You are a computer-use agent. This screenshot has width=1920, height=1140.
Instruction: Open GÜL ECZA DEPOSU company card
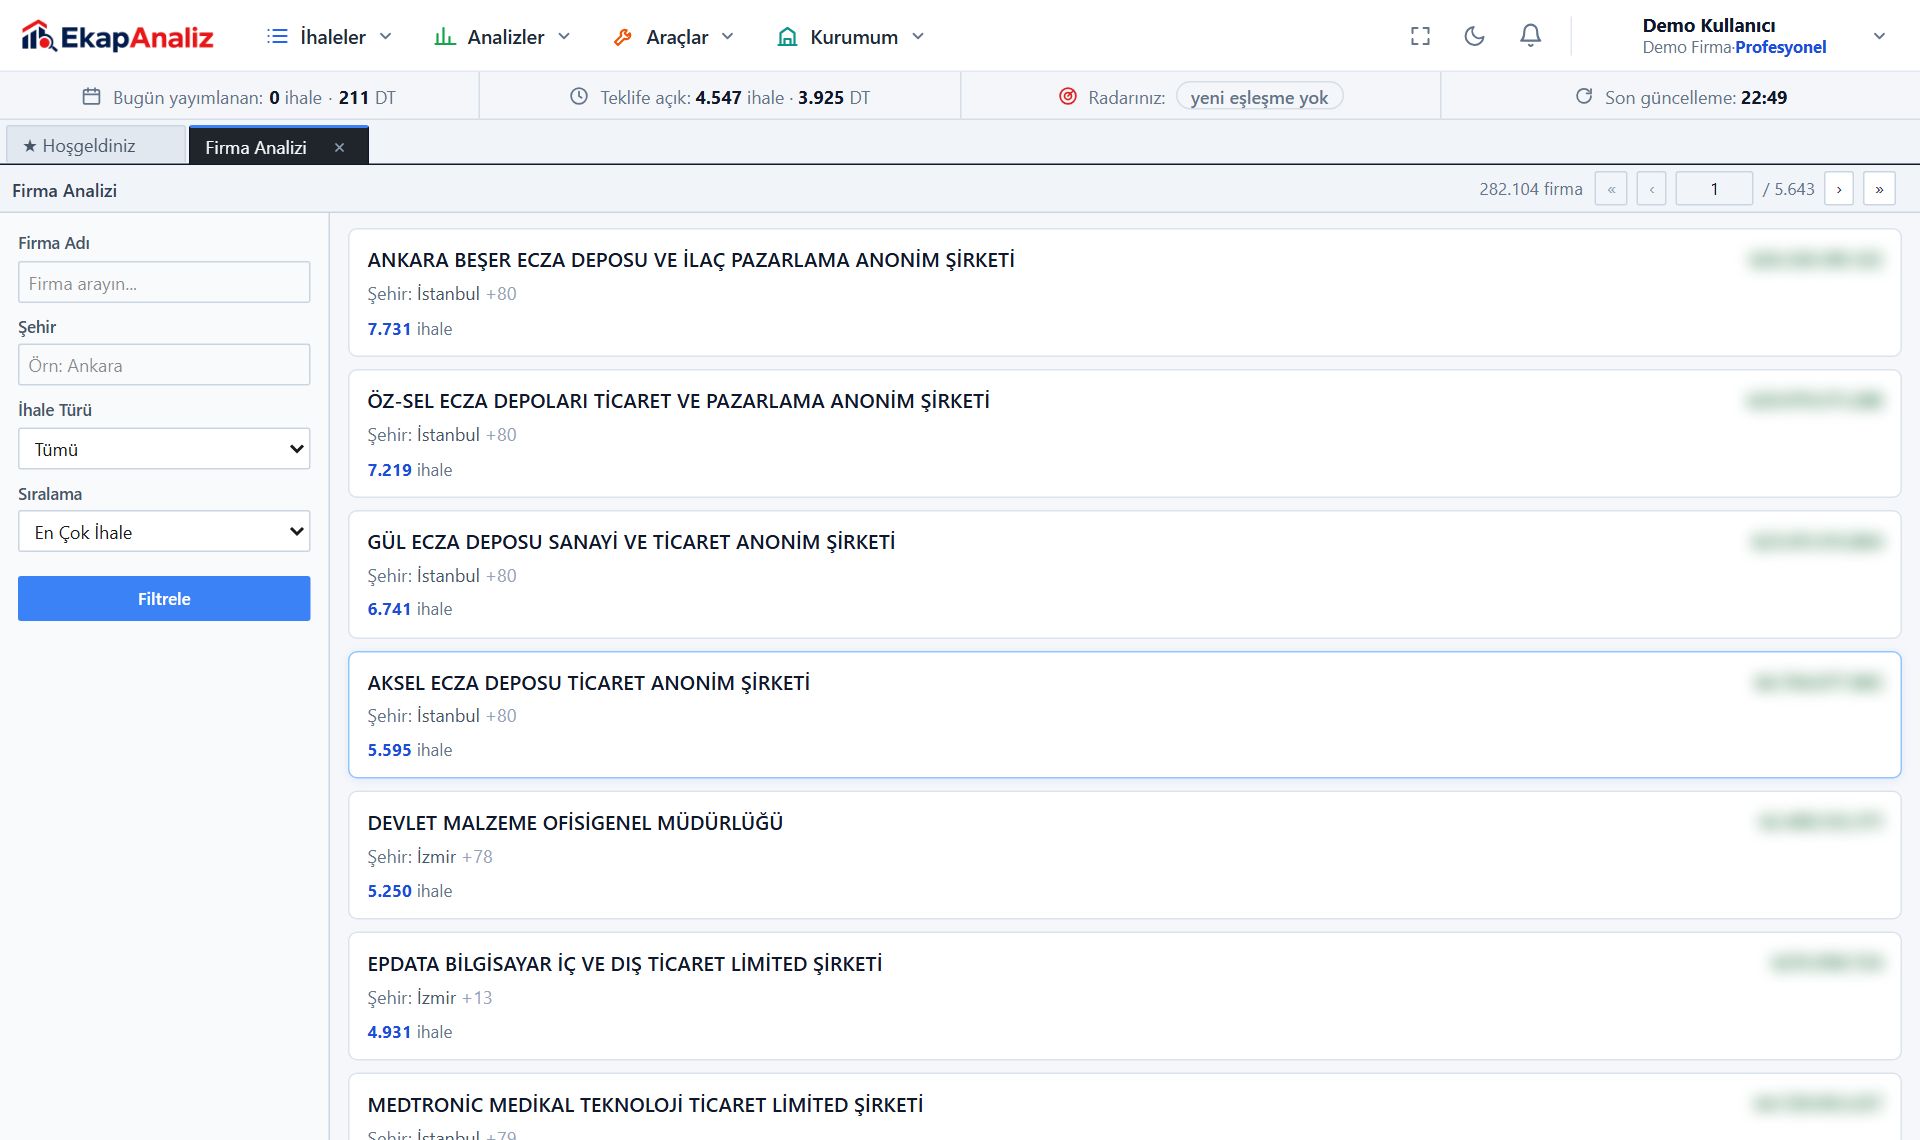click(1124, 575)
